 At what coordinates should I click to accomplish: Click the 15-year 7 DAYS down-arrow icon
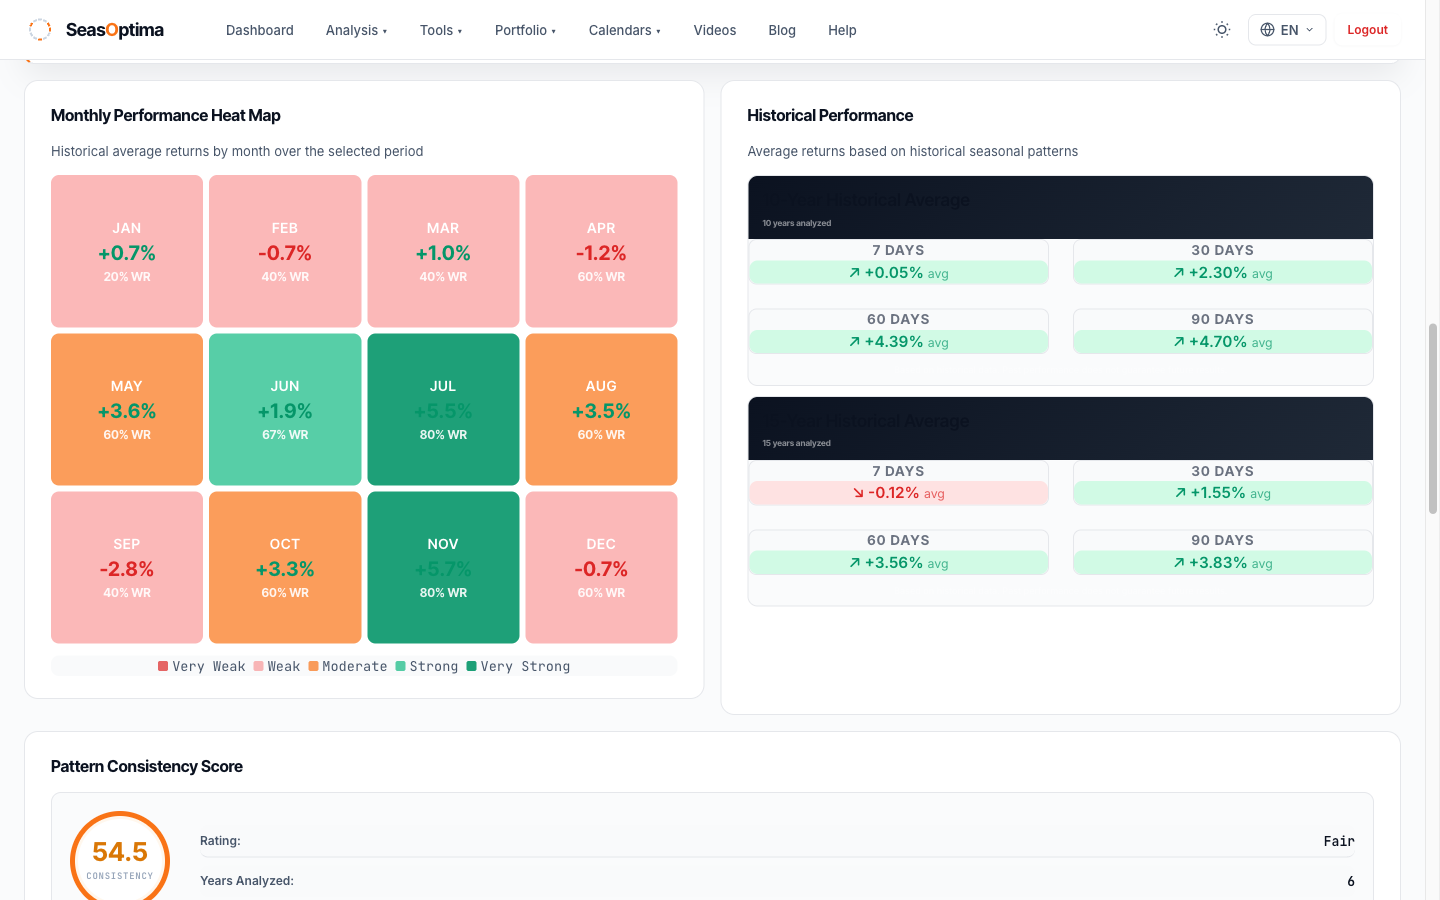coord(858,492)
